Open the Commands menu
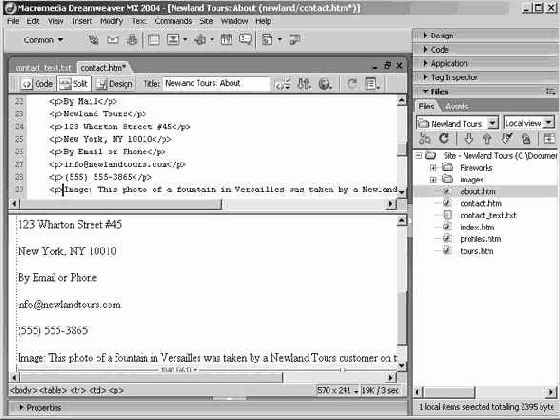The width and height of the screenshot is (560, 420). click(173, 21)
